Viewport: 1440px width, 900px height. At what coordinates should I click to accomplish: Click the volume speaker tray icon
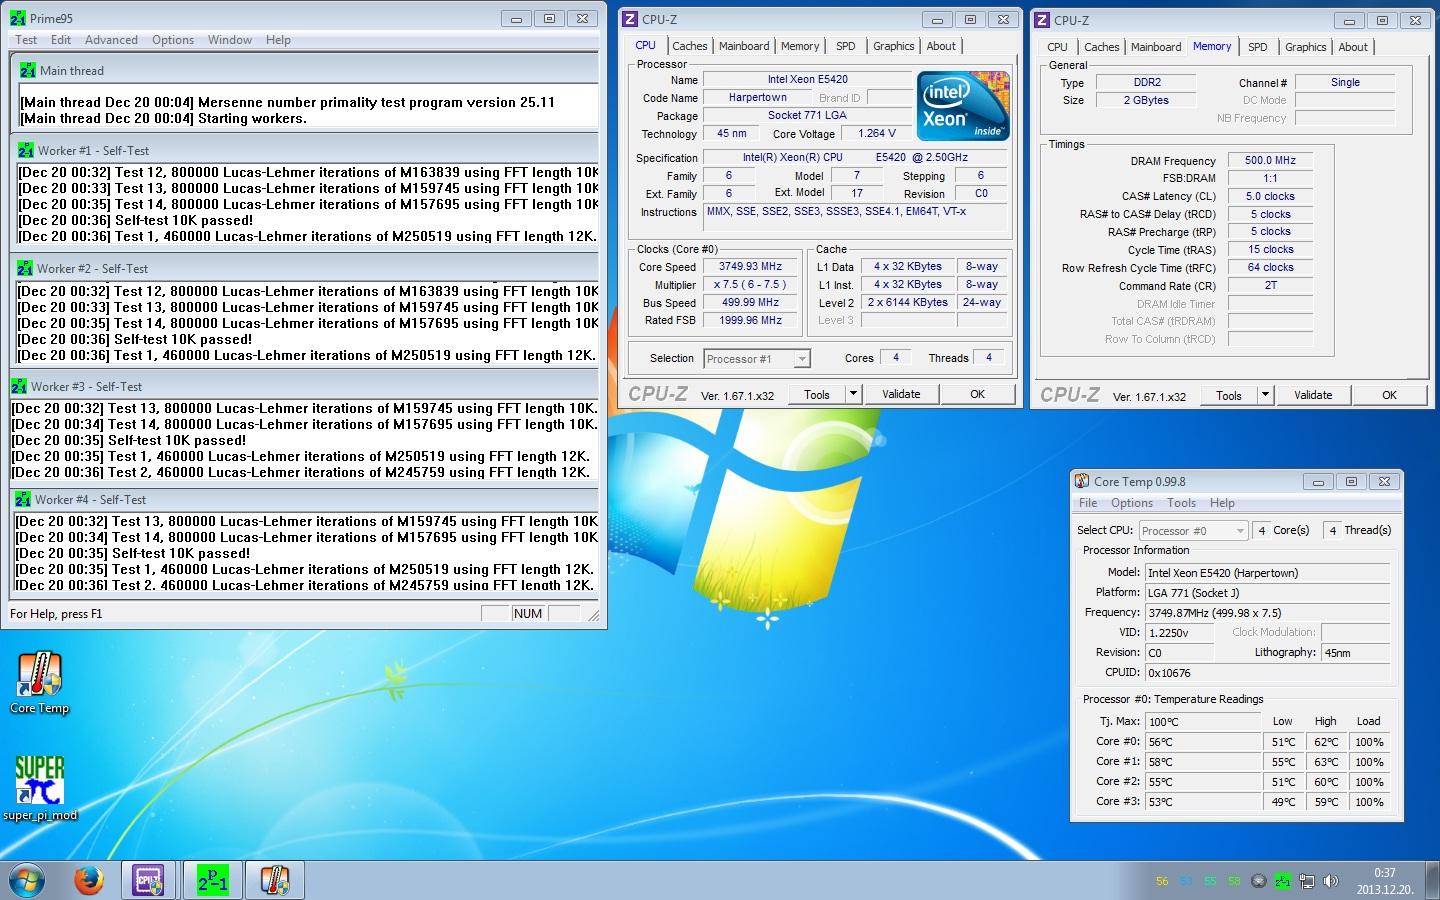(1330, 881)
